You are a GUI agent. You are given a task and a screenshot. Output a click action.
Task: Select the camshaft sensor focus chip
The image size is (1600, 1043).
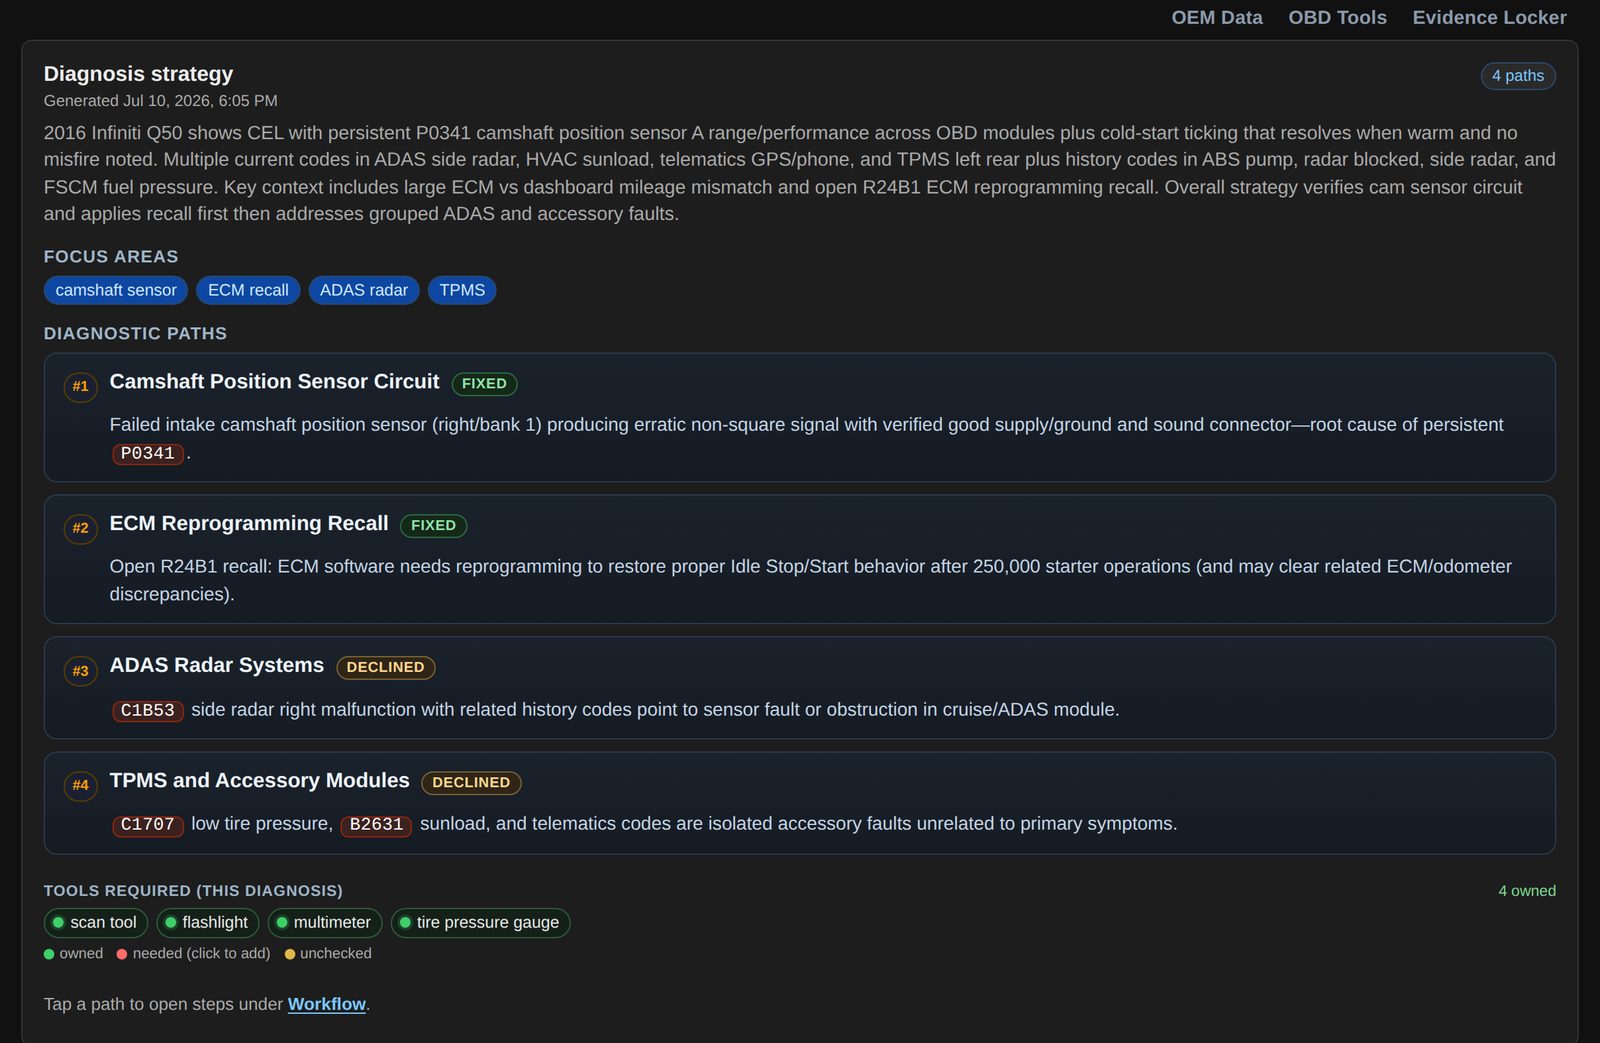pos(116,290)
